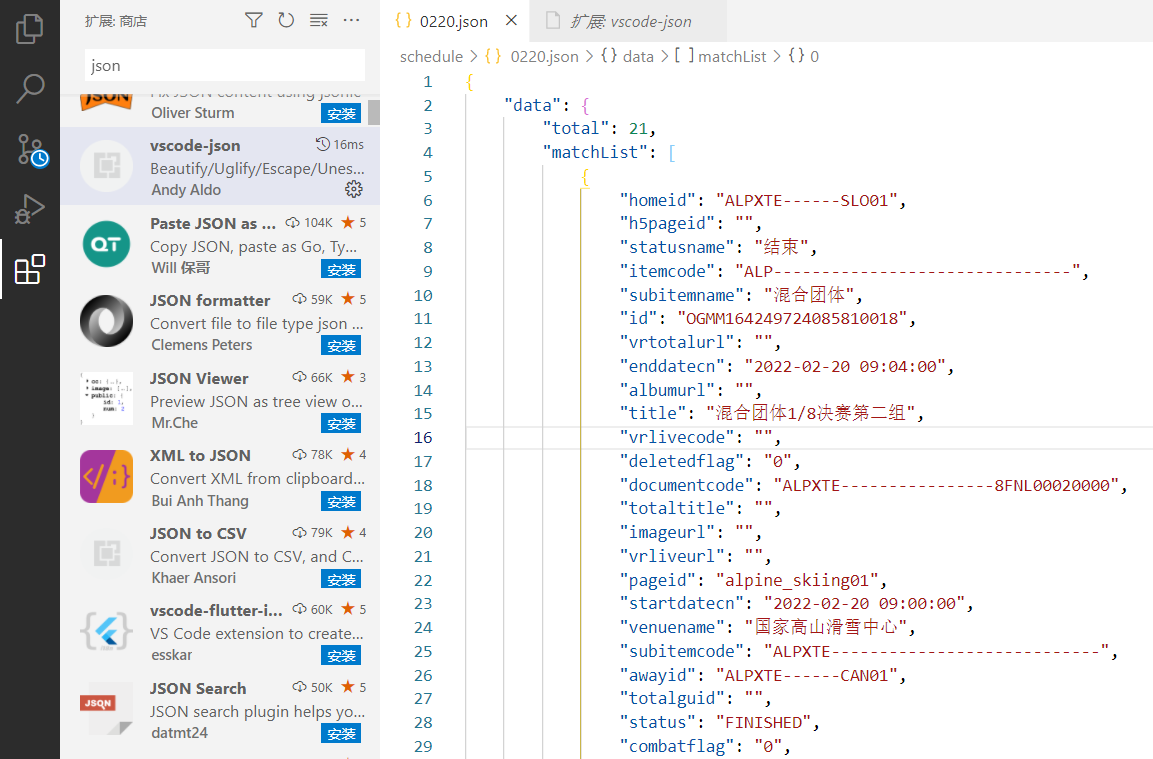Click line number 2 in gutter

tap(428, 105)
